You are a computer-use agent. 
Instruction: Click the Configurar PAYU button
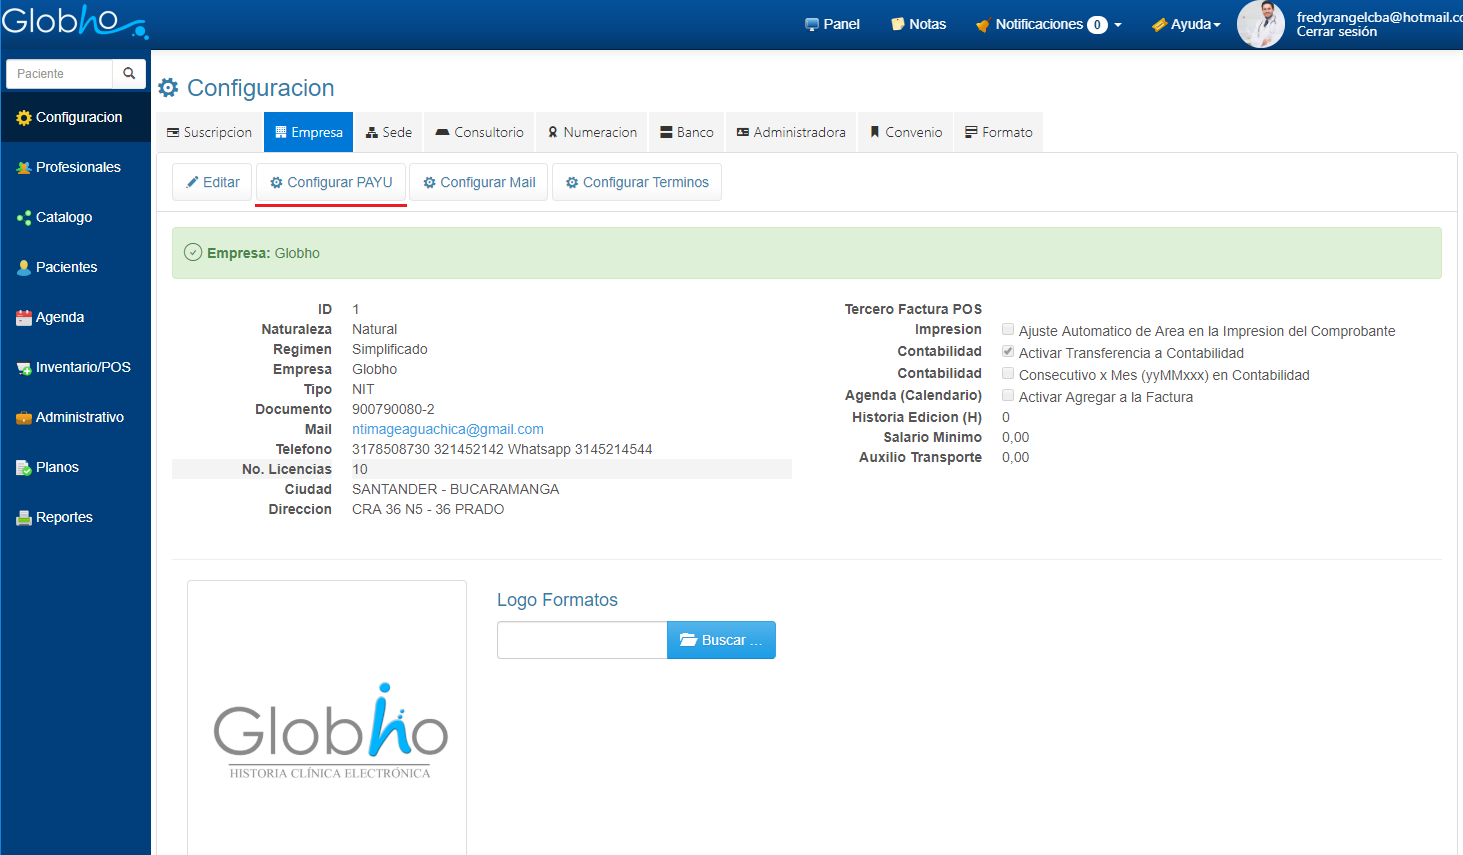click(331, 182)
